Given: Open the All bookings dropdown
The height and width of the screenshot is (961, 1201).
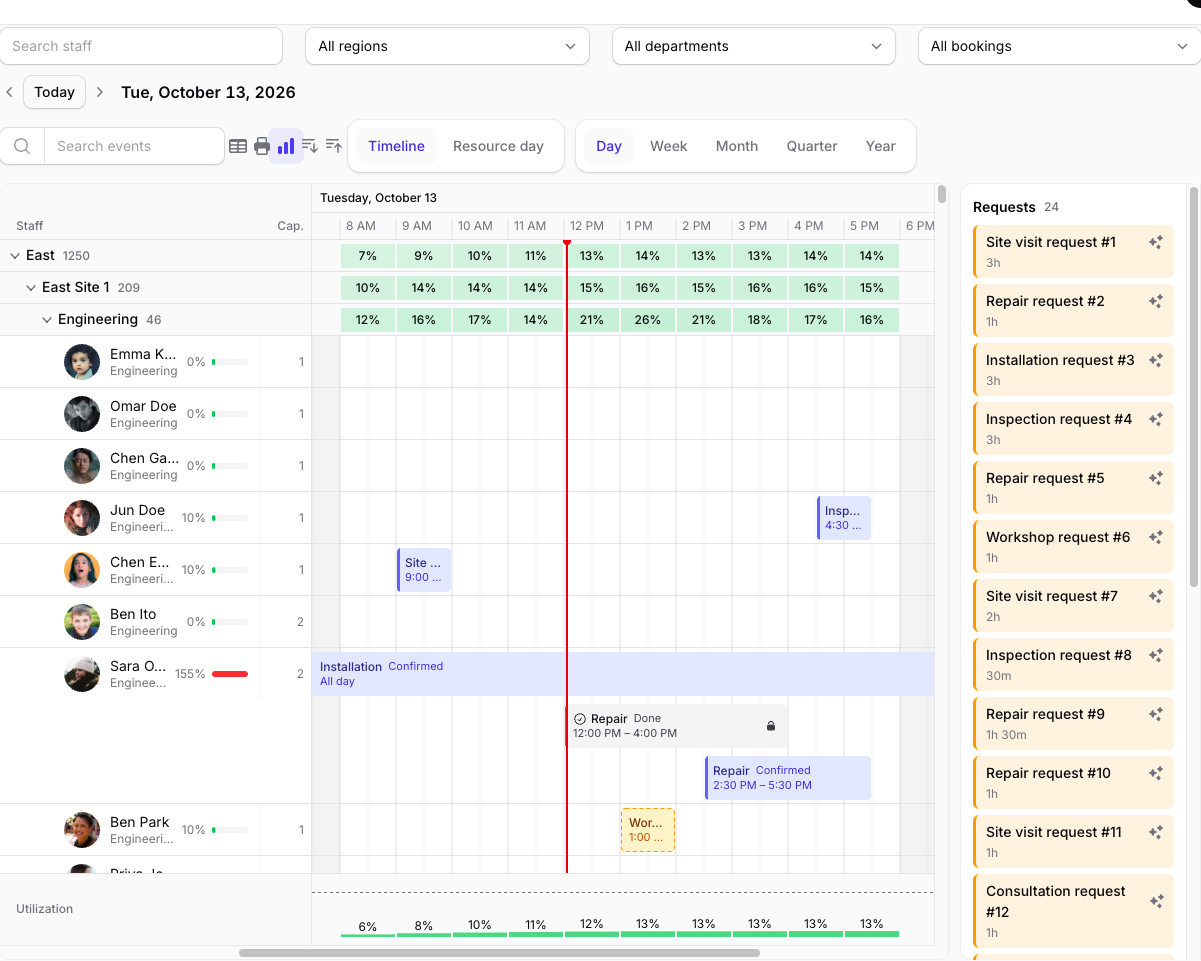Looking at the screenshot, I should click(1059, 46).
